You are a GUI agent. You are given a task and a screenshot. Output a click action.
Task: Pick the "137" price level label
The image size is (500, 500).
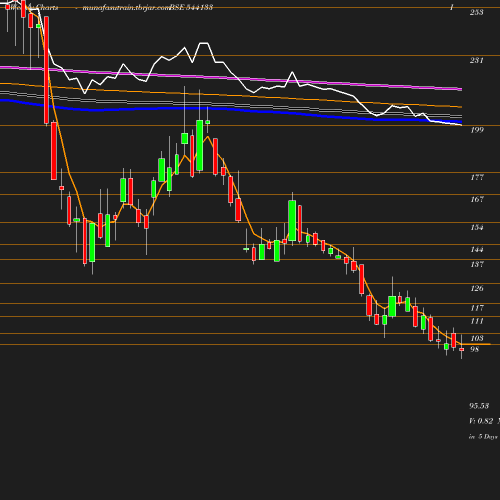click(477, 264)
